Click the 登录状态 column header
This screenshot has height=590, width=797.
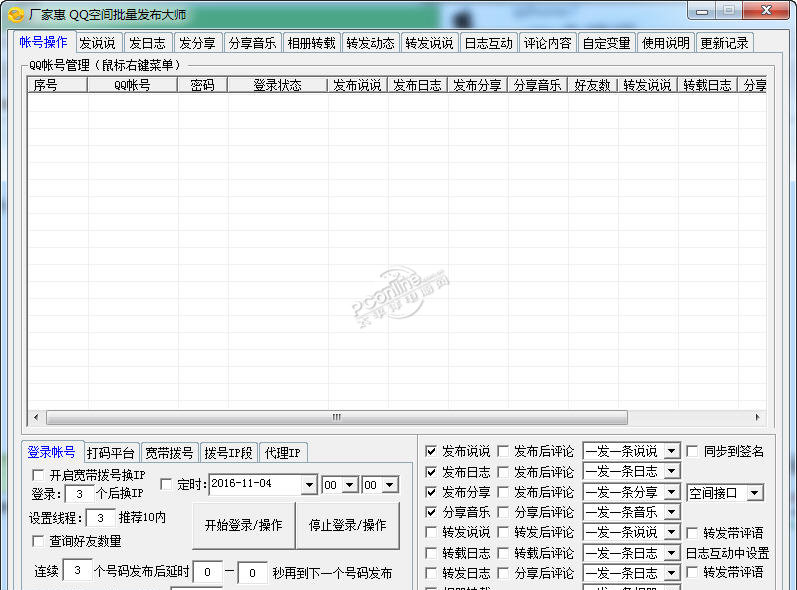(277, 85)
